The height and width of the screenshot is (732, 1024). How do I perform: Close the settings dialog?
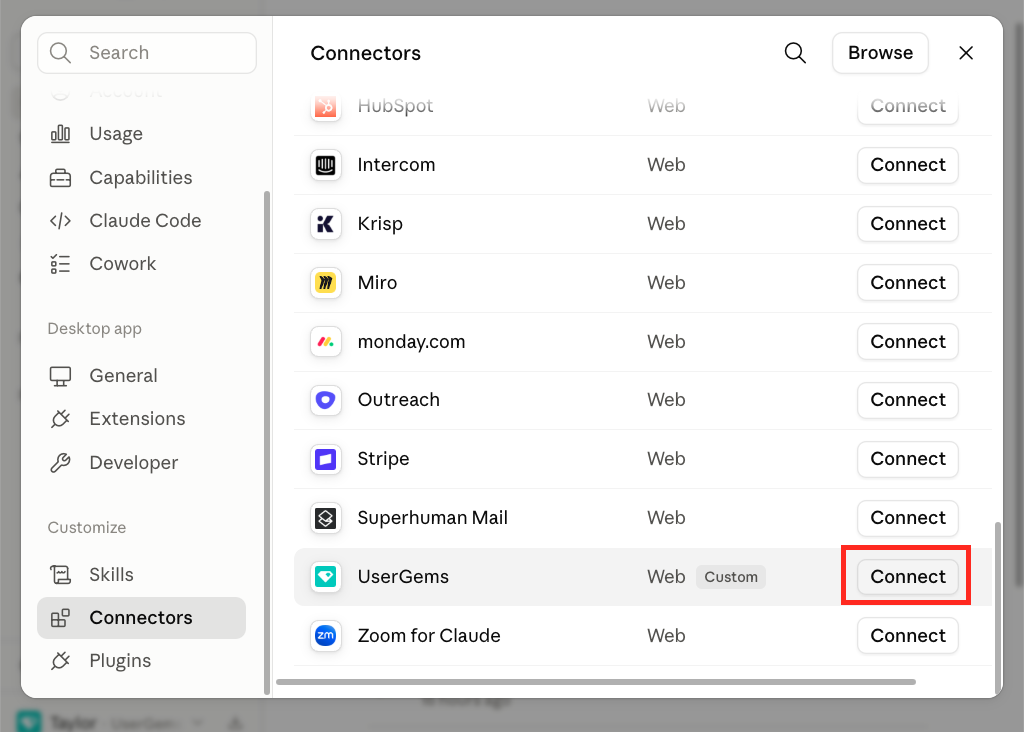[966, 53]
